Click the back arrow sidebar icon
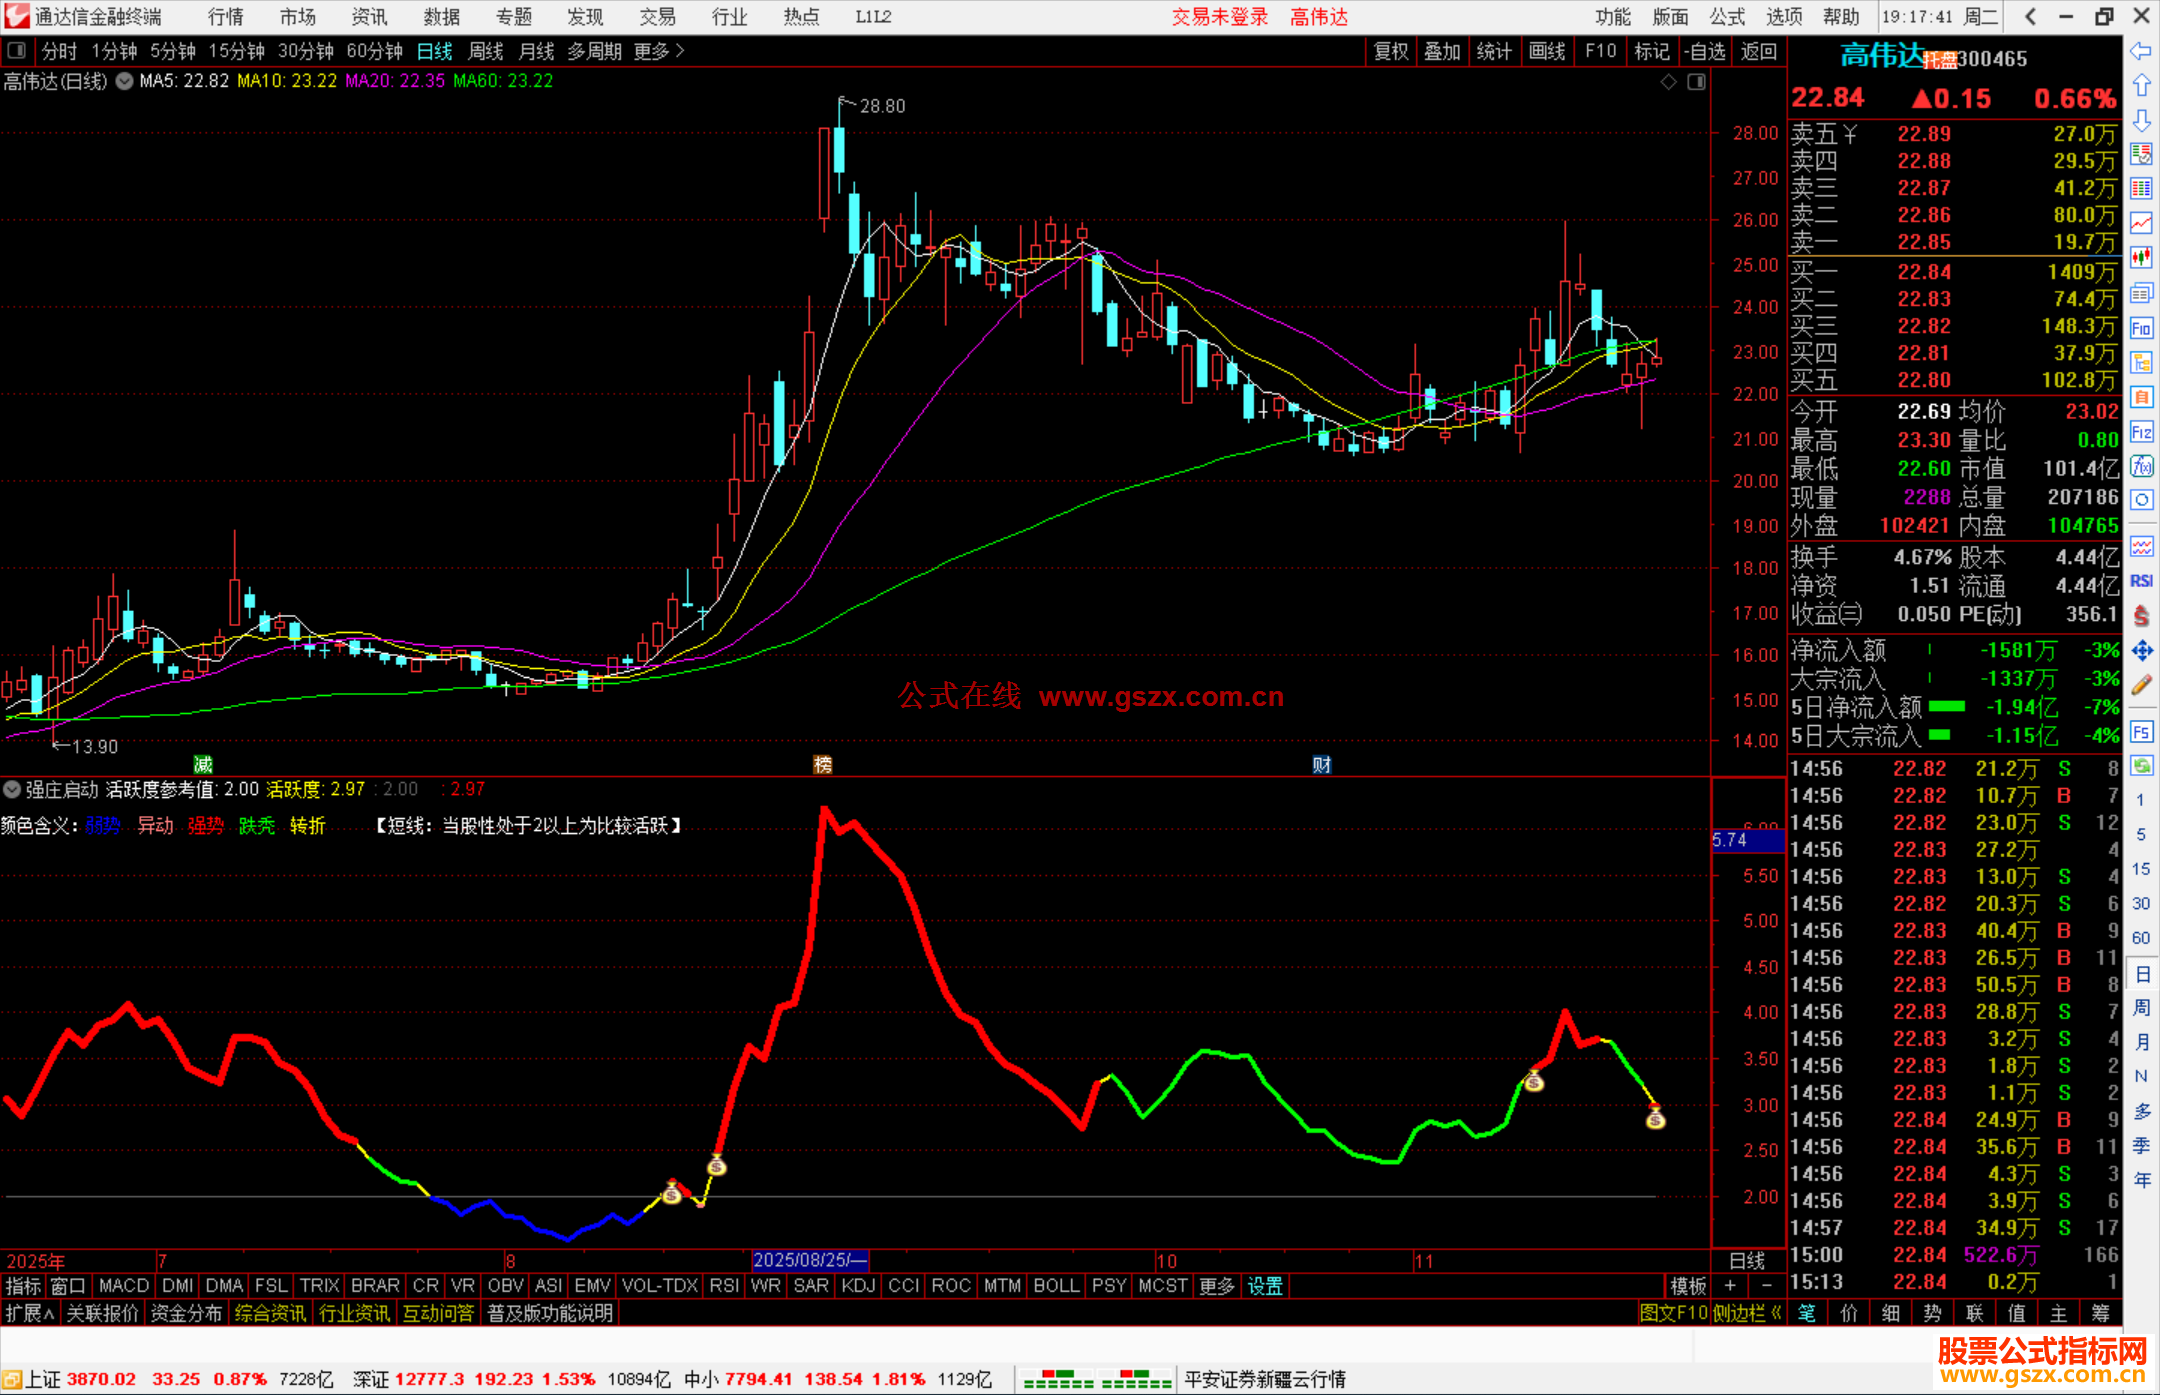This screenshot has height=1395, width=2160. tap(2141, 51)
